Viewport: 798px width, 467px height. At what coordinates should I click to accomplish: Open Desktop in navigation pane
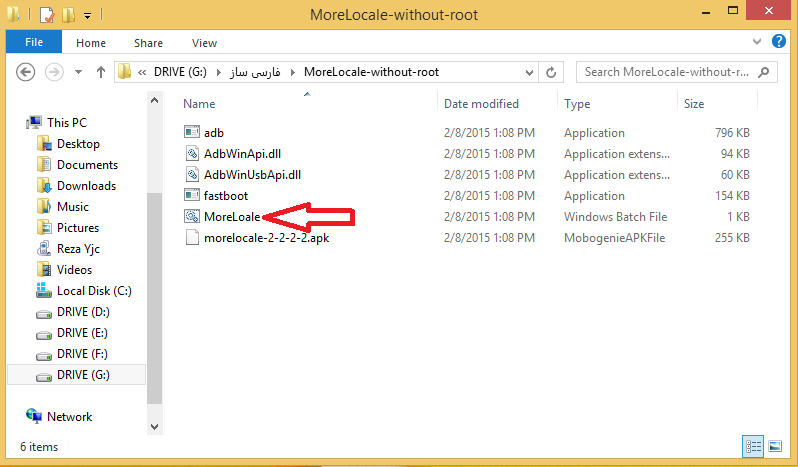(x=78, y=144)
